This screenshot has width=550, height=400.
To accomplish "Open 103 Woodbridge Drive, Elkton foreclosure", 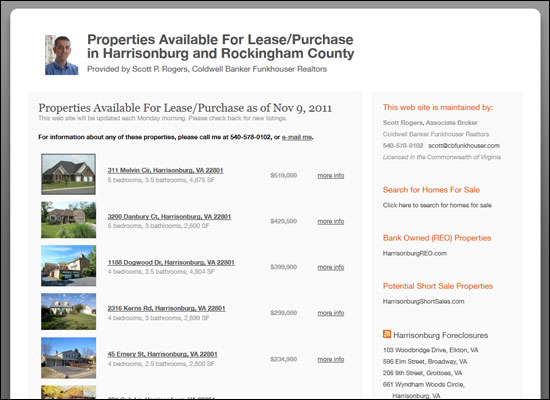I will [431, 350].
